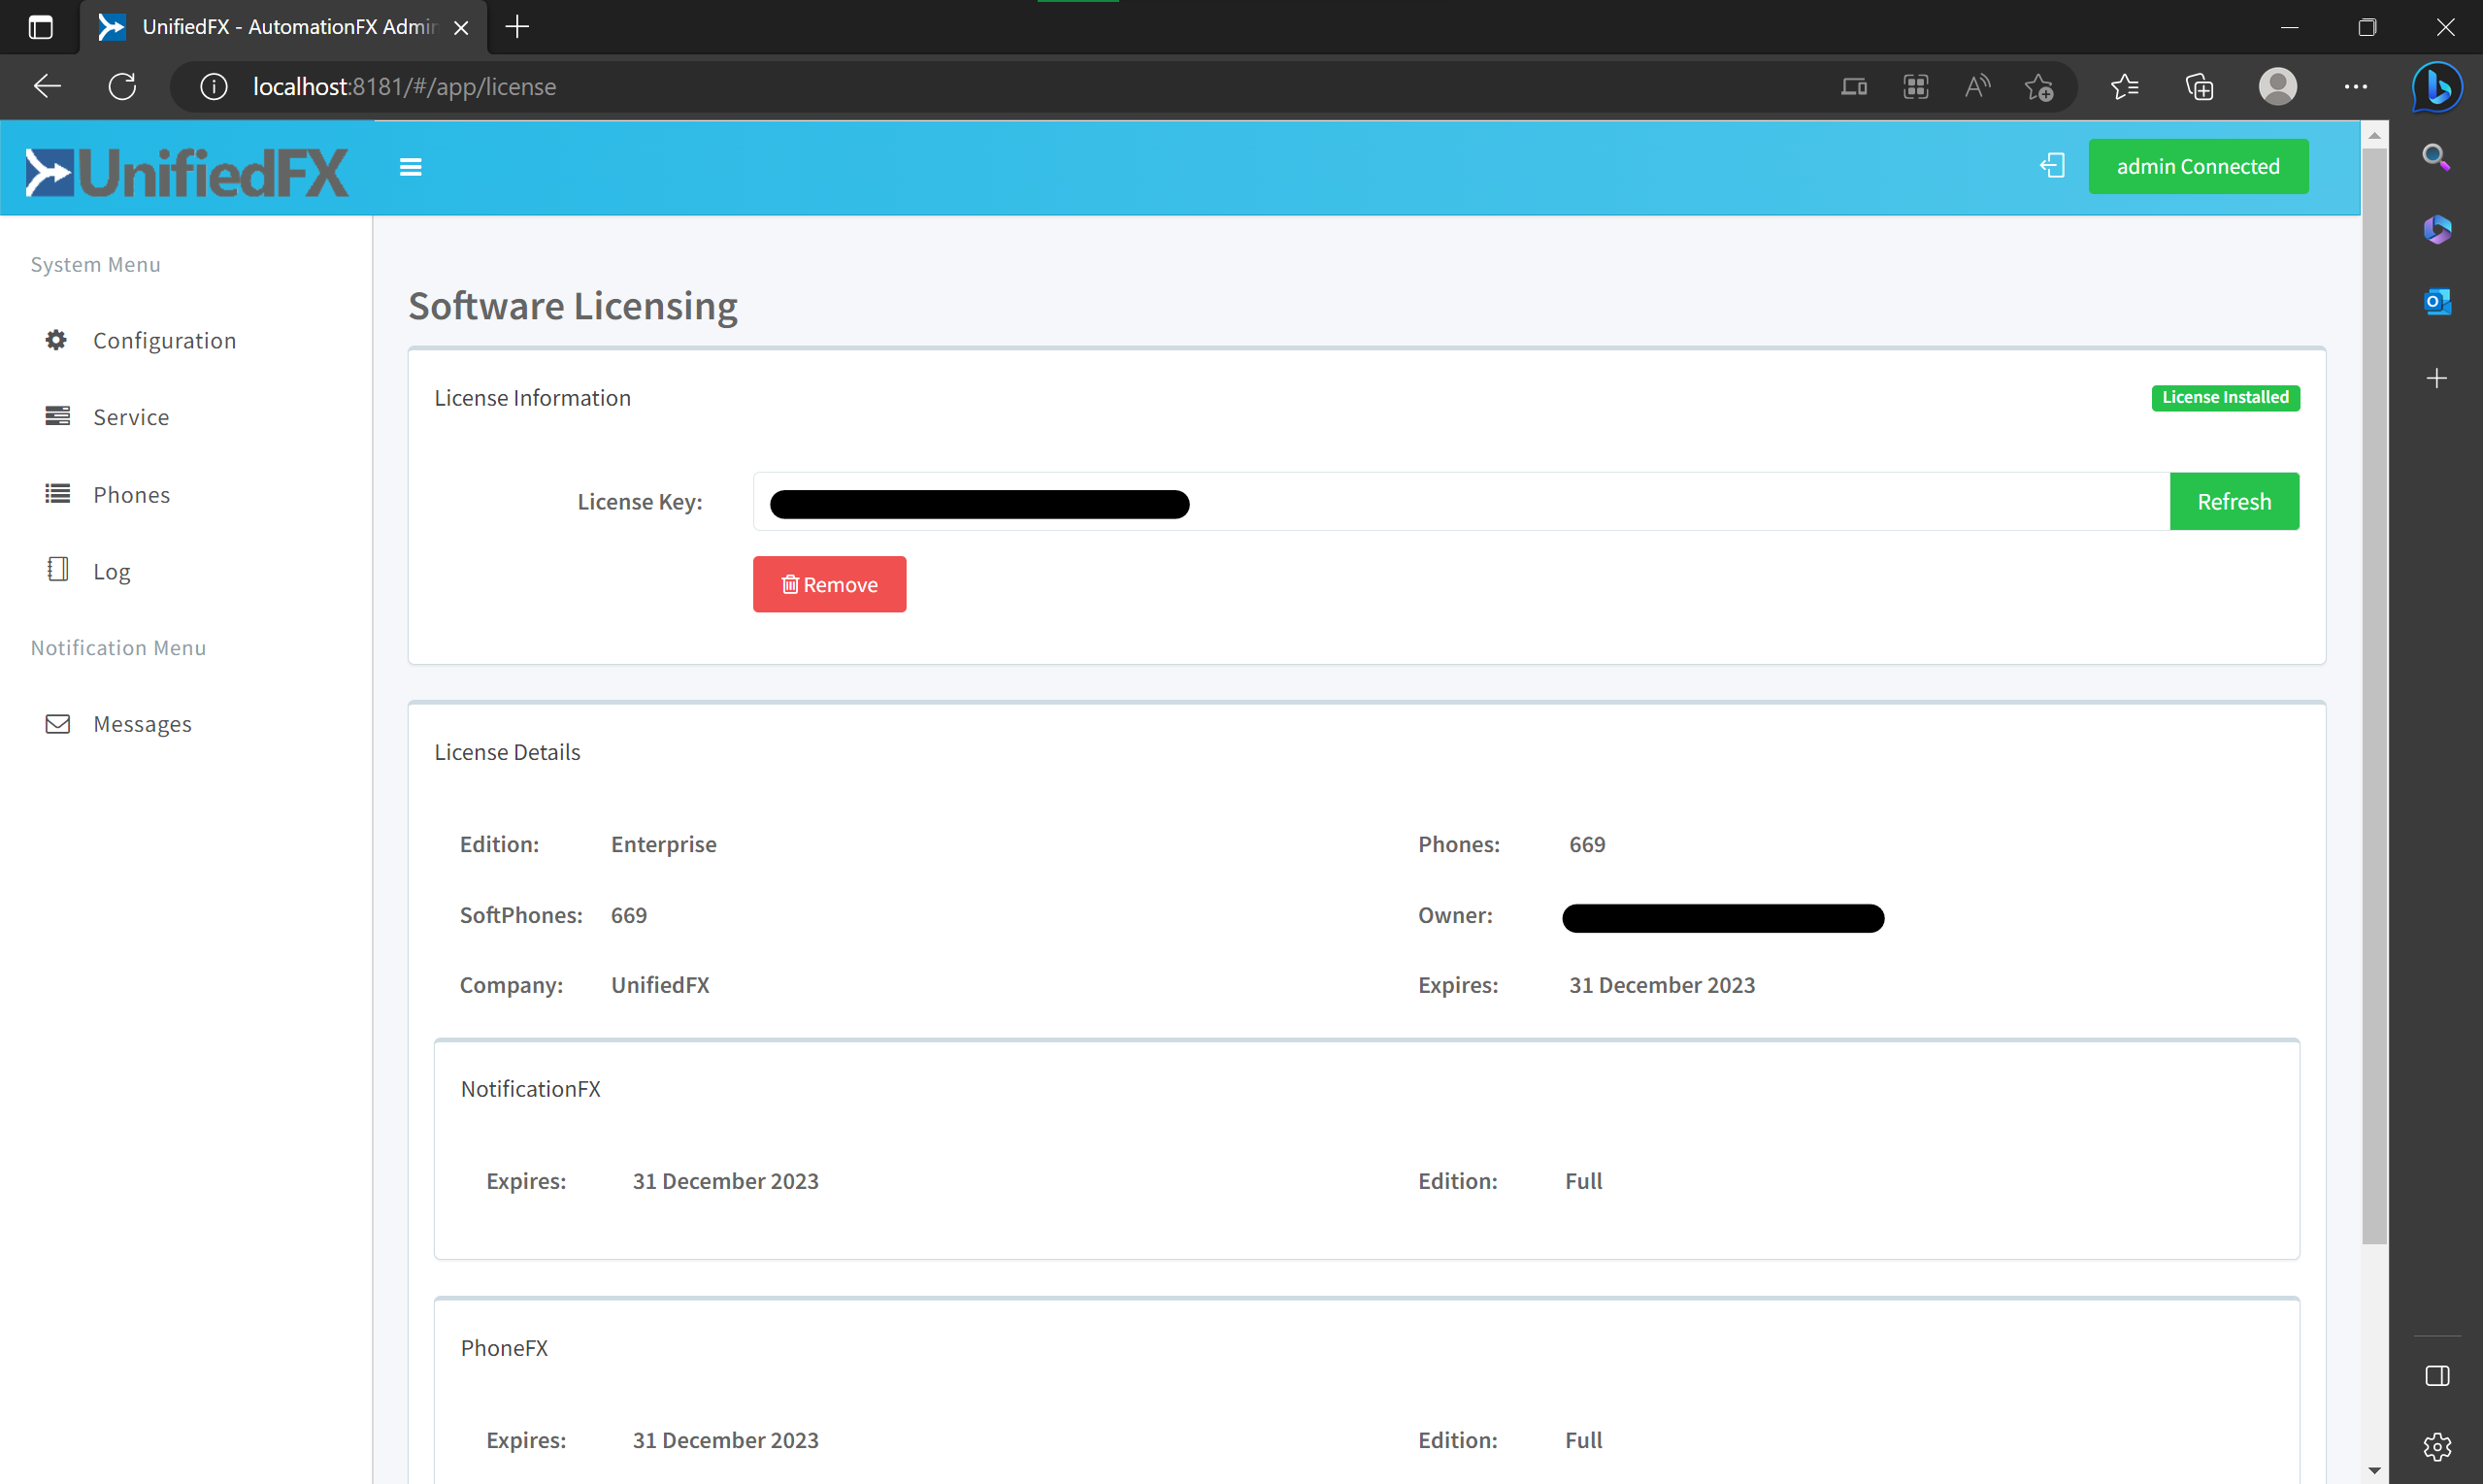Open the Log page

click(x=111, y=571)
